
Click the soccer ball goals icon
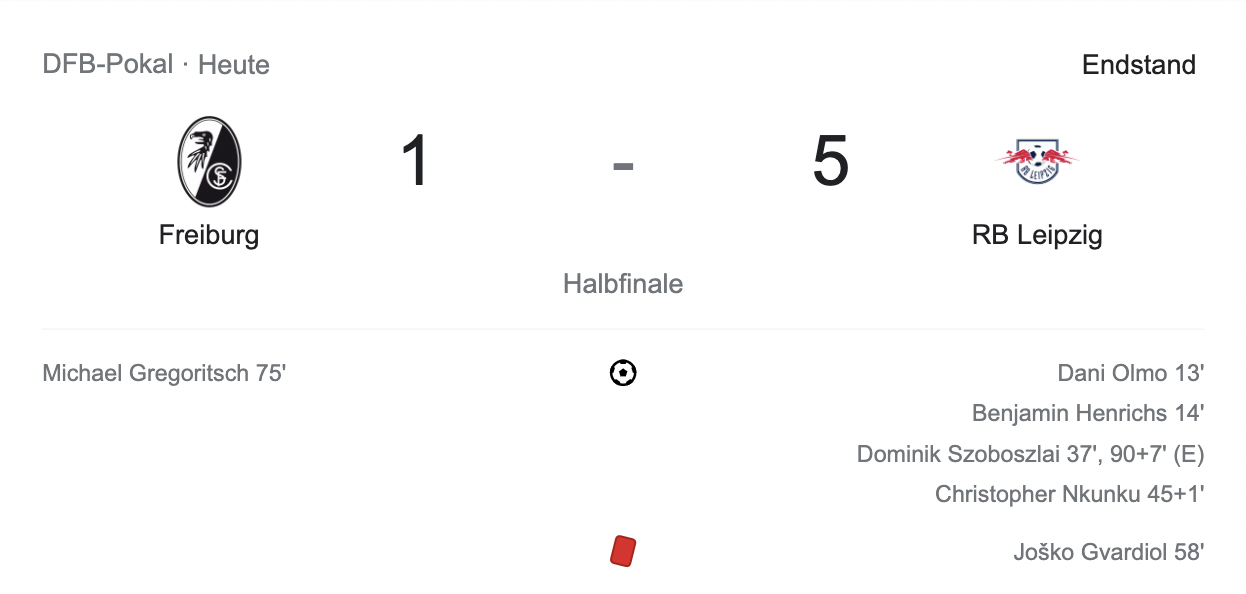coord(623,373)
